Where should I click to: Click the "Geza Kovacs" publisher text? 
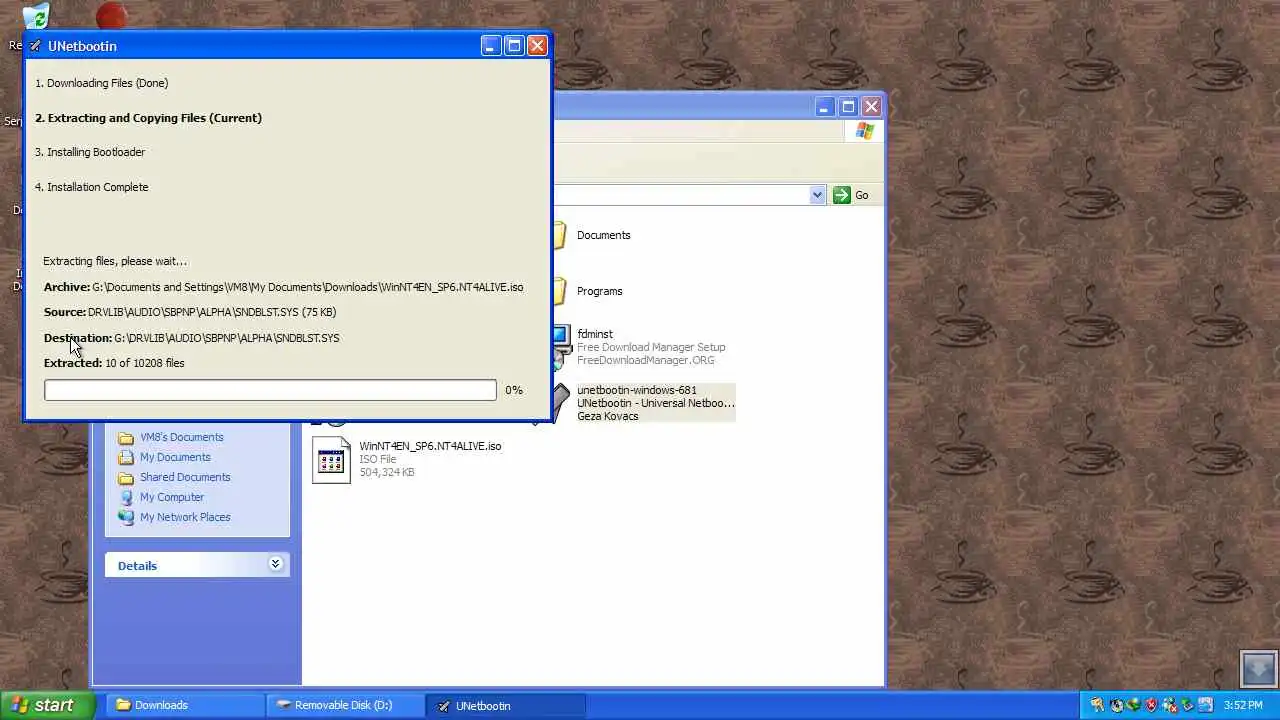pyautogui.click(x=607, y=416)
